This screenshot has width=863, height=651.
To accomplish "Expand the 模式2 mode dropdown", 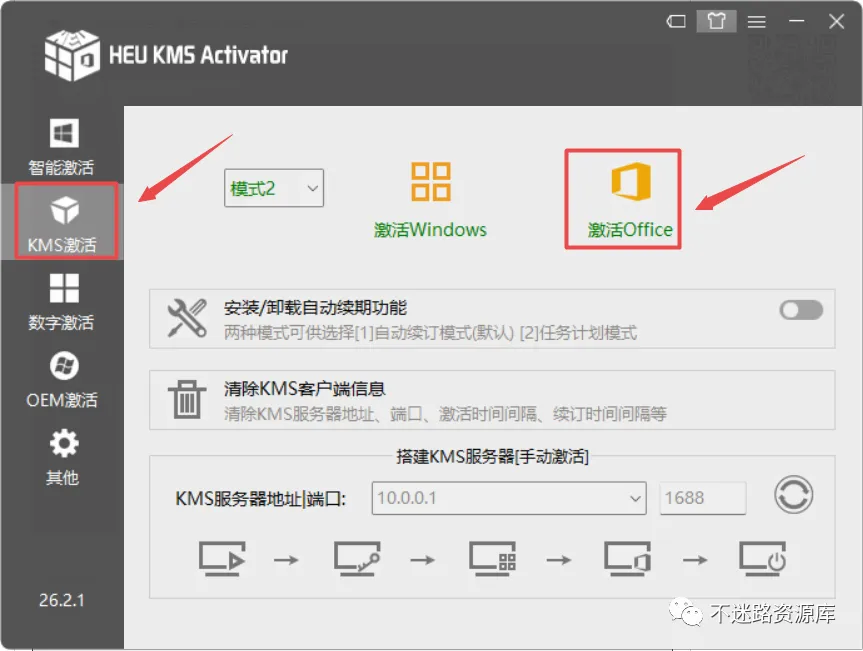I will (x=274, y=188).
